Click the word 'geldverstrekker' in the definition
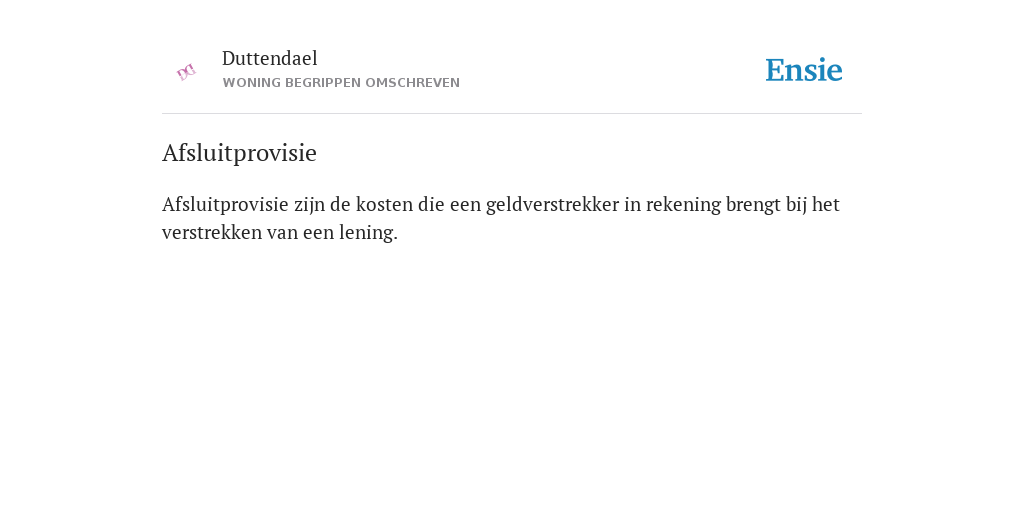 552,204
